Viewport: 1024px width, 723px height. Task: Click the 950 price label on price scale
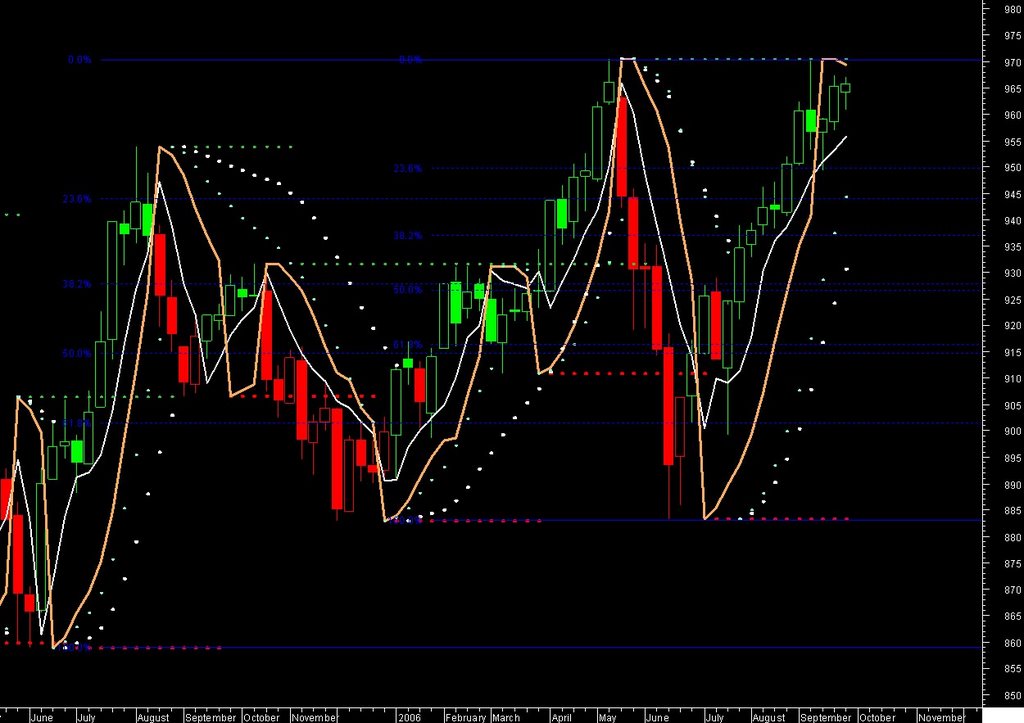(1012, 168)
